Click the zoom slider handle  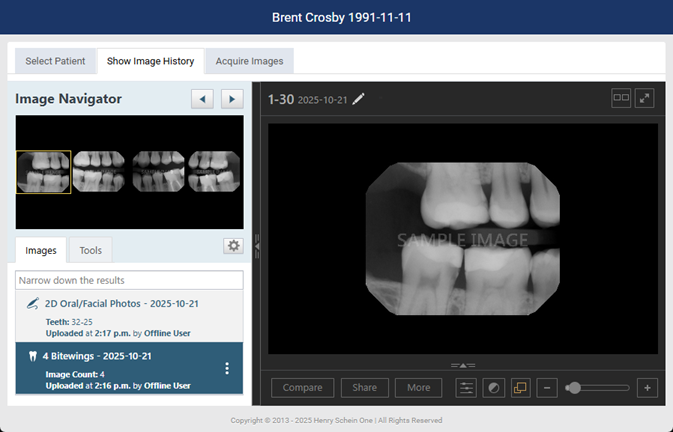click(573, 388)
